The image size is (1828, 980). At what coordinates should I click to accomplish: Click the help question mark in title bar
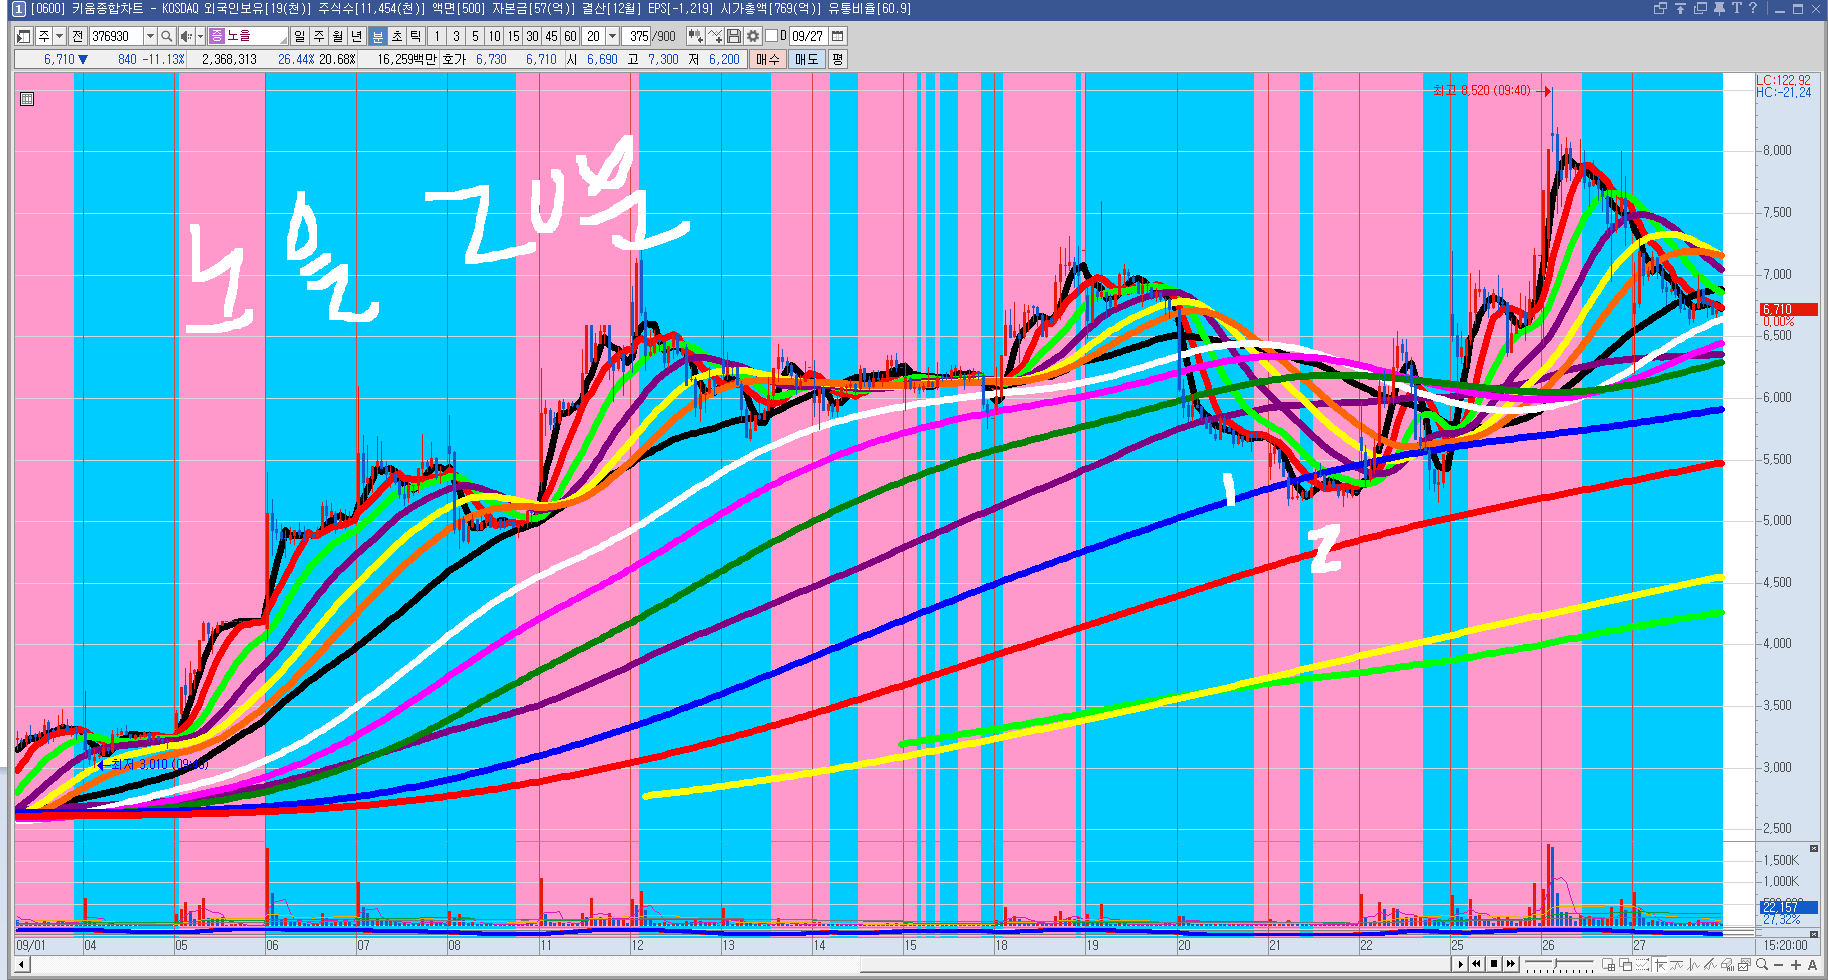click(x=1753, y=8)
